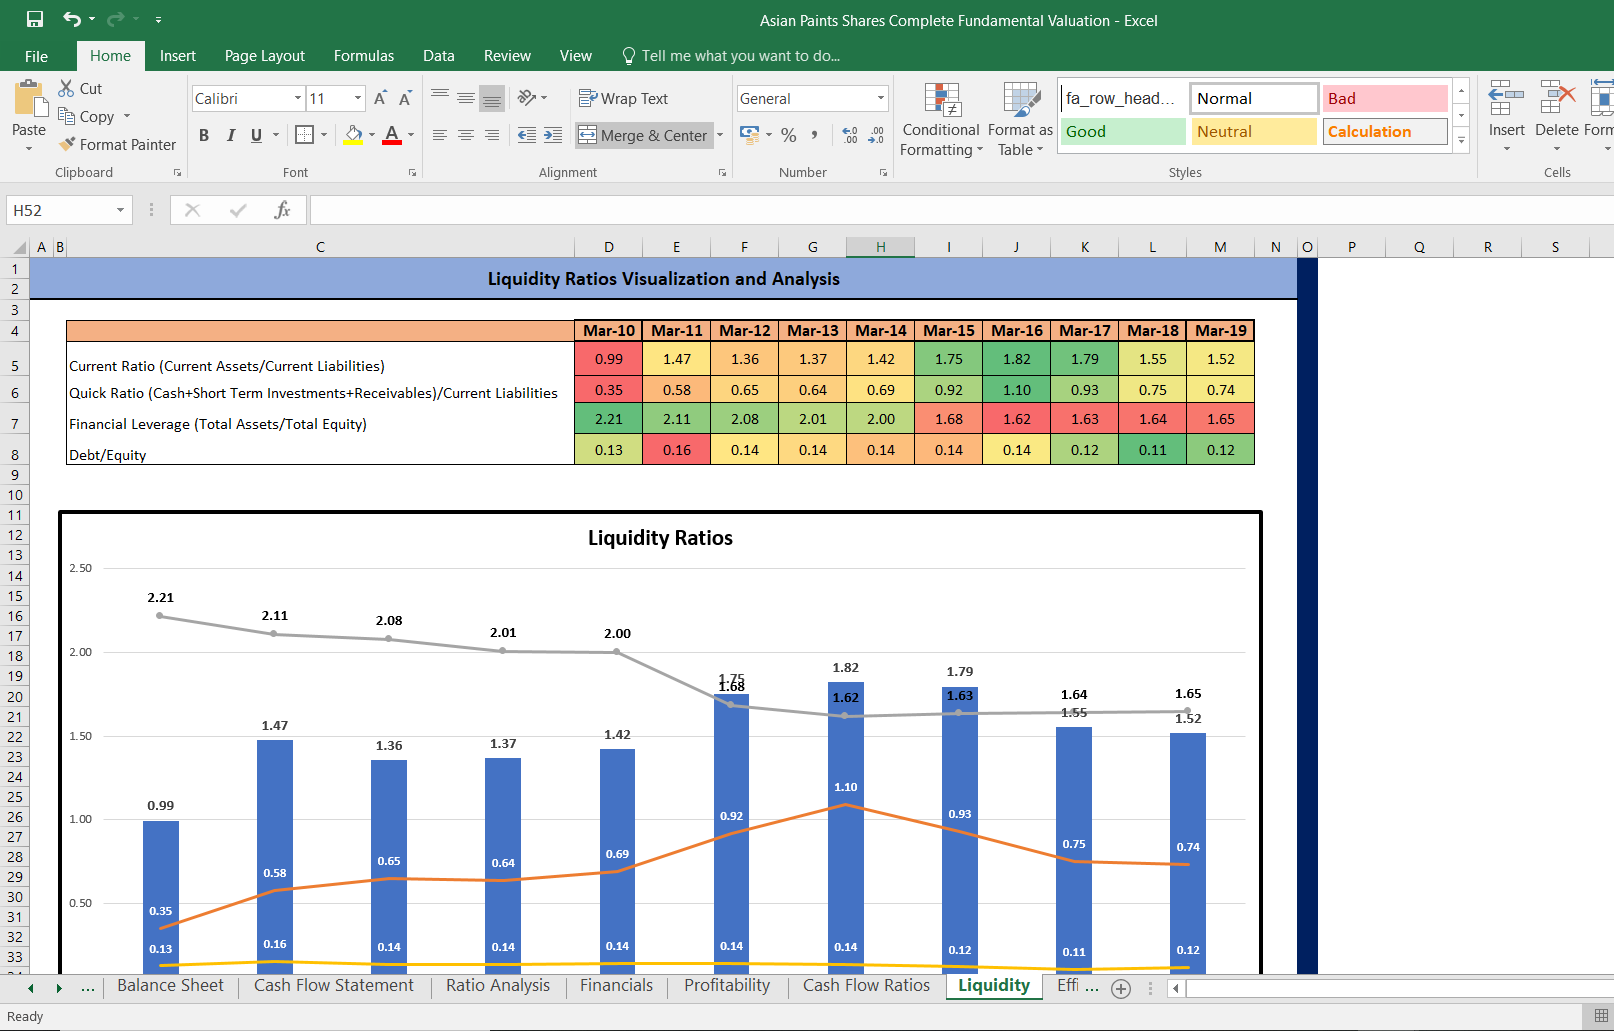Apply Fill Color bucket icon

click(x=353, y=135)
